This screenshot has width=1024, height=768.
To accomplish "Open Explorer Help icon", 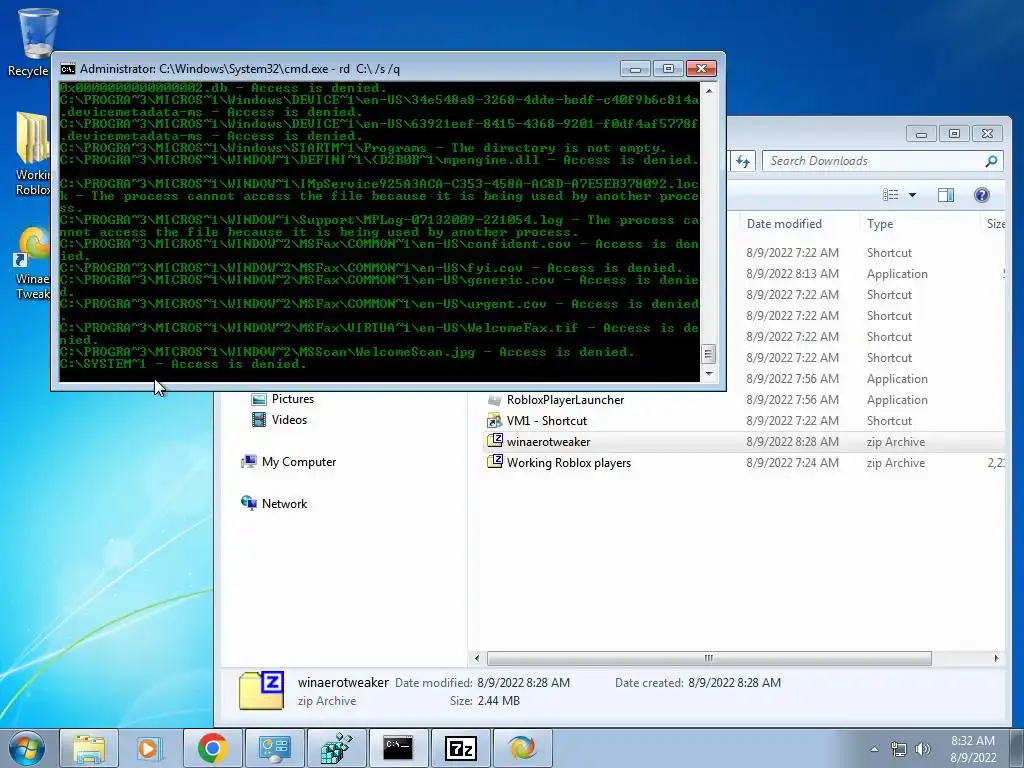I will (982, 195).
